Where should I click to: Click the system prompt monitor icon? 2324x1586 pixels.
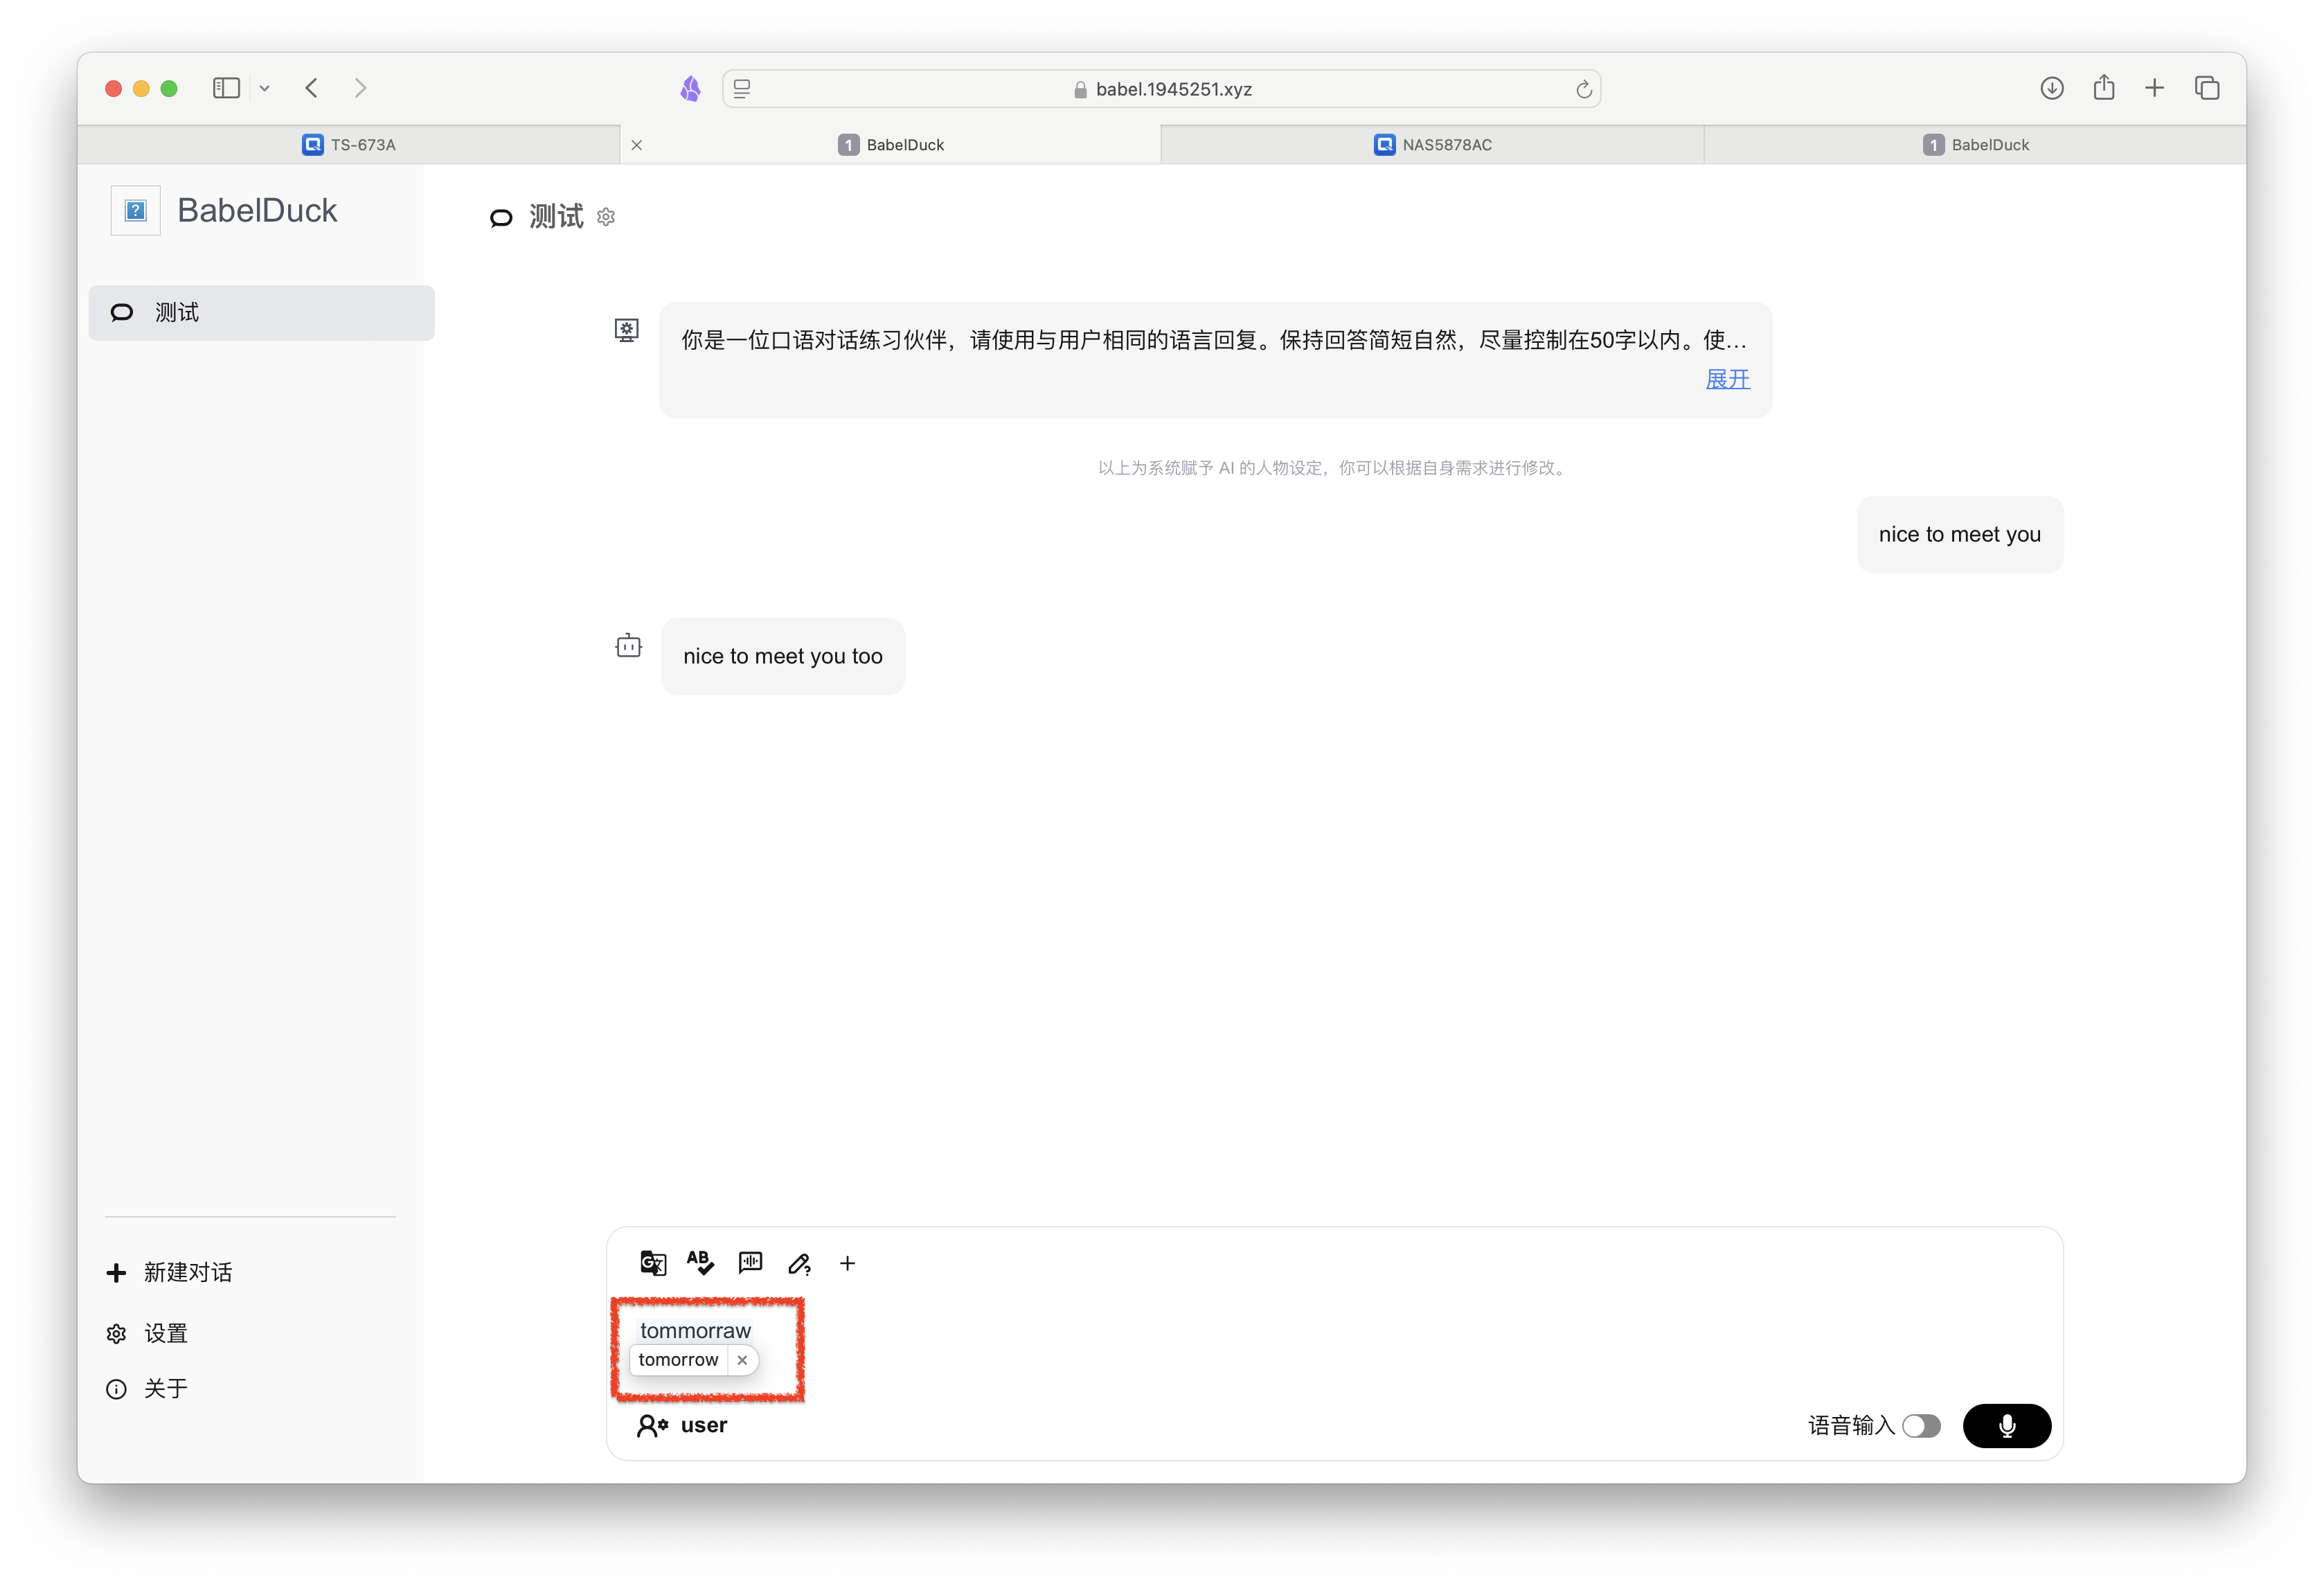626,331
